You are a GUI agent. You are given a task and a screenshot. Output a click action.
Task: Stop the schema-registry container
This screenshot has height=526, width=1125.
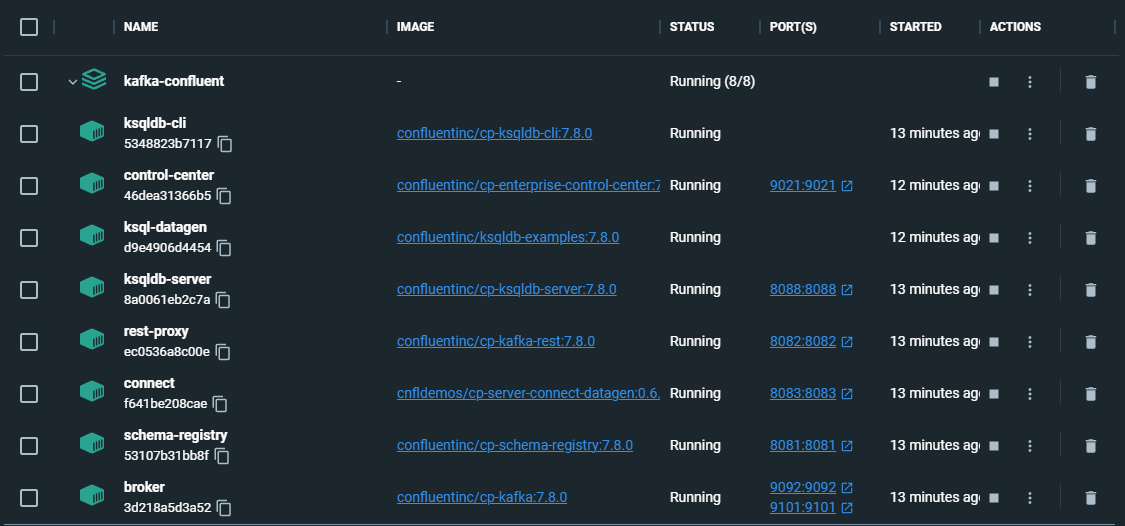[x=994, y=446]
